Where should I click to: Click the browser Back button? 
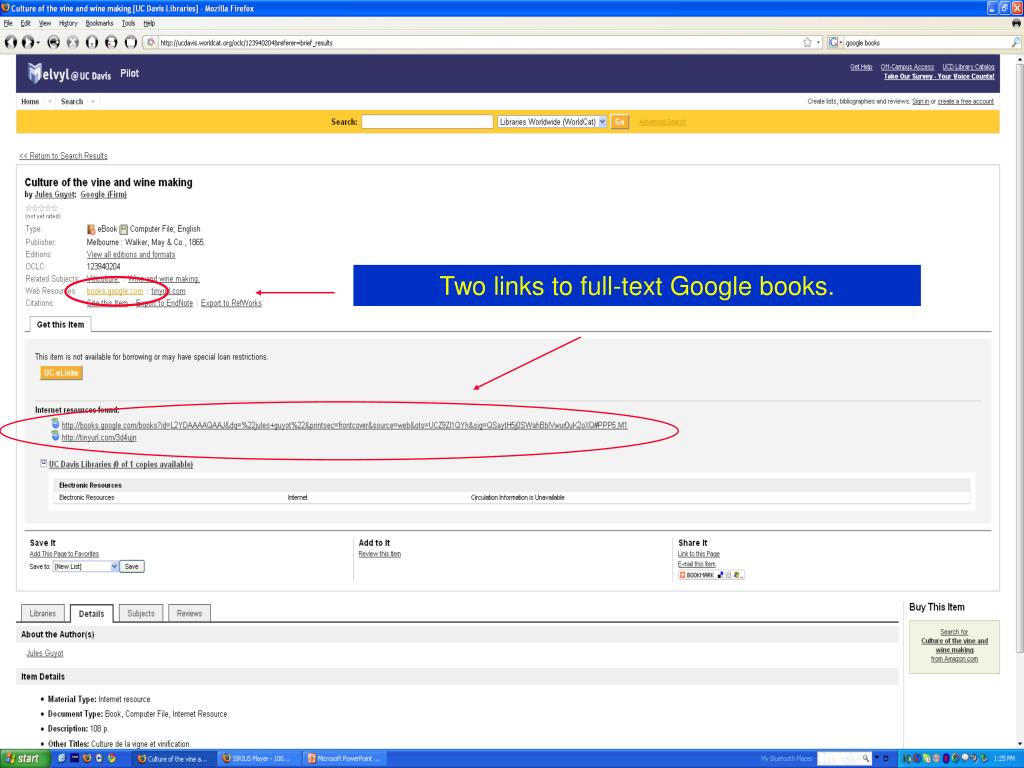pyautogui.click(x=11, y=42)
